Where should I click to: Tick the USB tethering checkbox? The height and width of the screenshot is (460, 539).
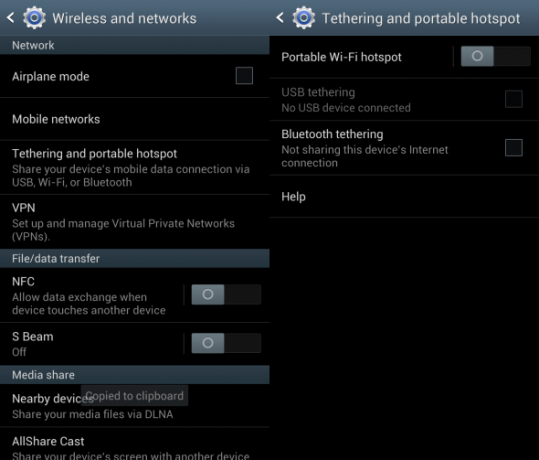coord(514,99)
